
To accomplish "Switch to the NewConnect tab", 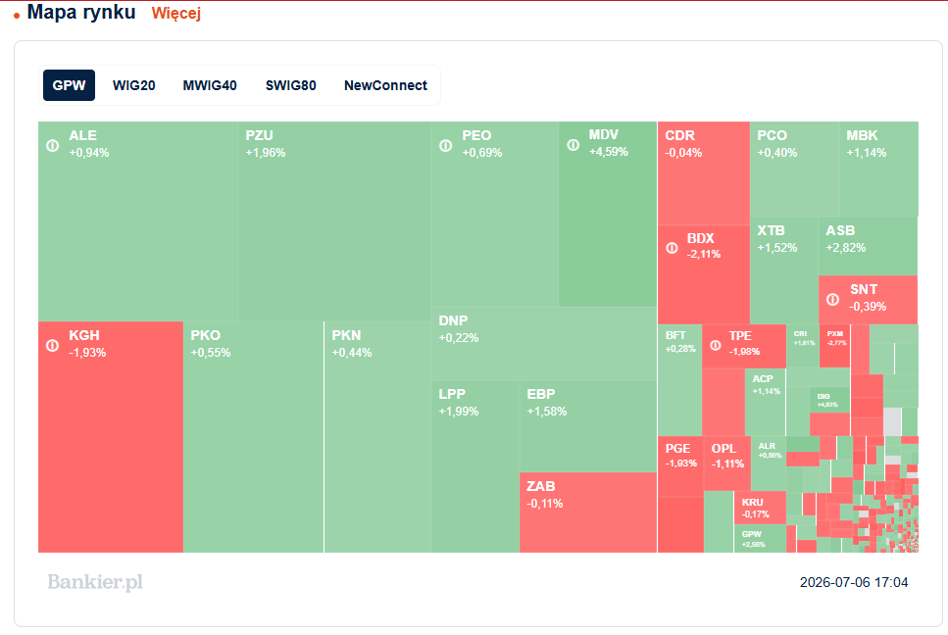I will click(x=386, y=85).
